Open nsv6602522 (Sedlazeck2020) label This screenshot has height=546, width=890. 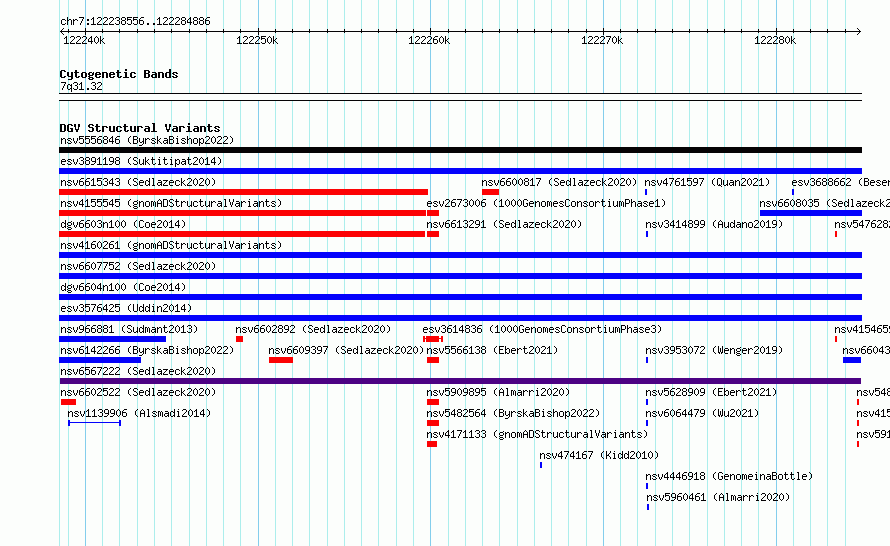138,392
